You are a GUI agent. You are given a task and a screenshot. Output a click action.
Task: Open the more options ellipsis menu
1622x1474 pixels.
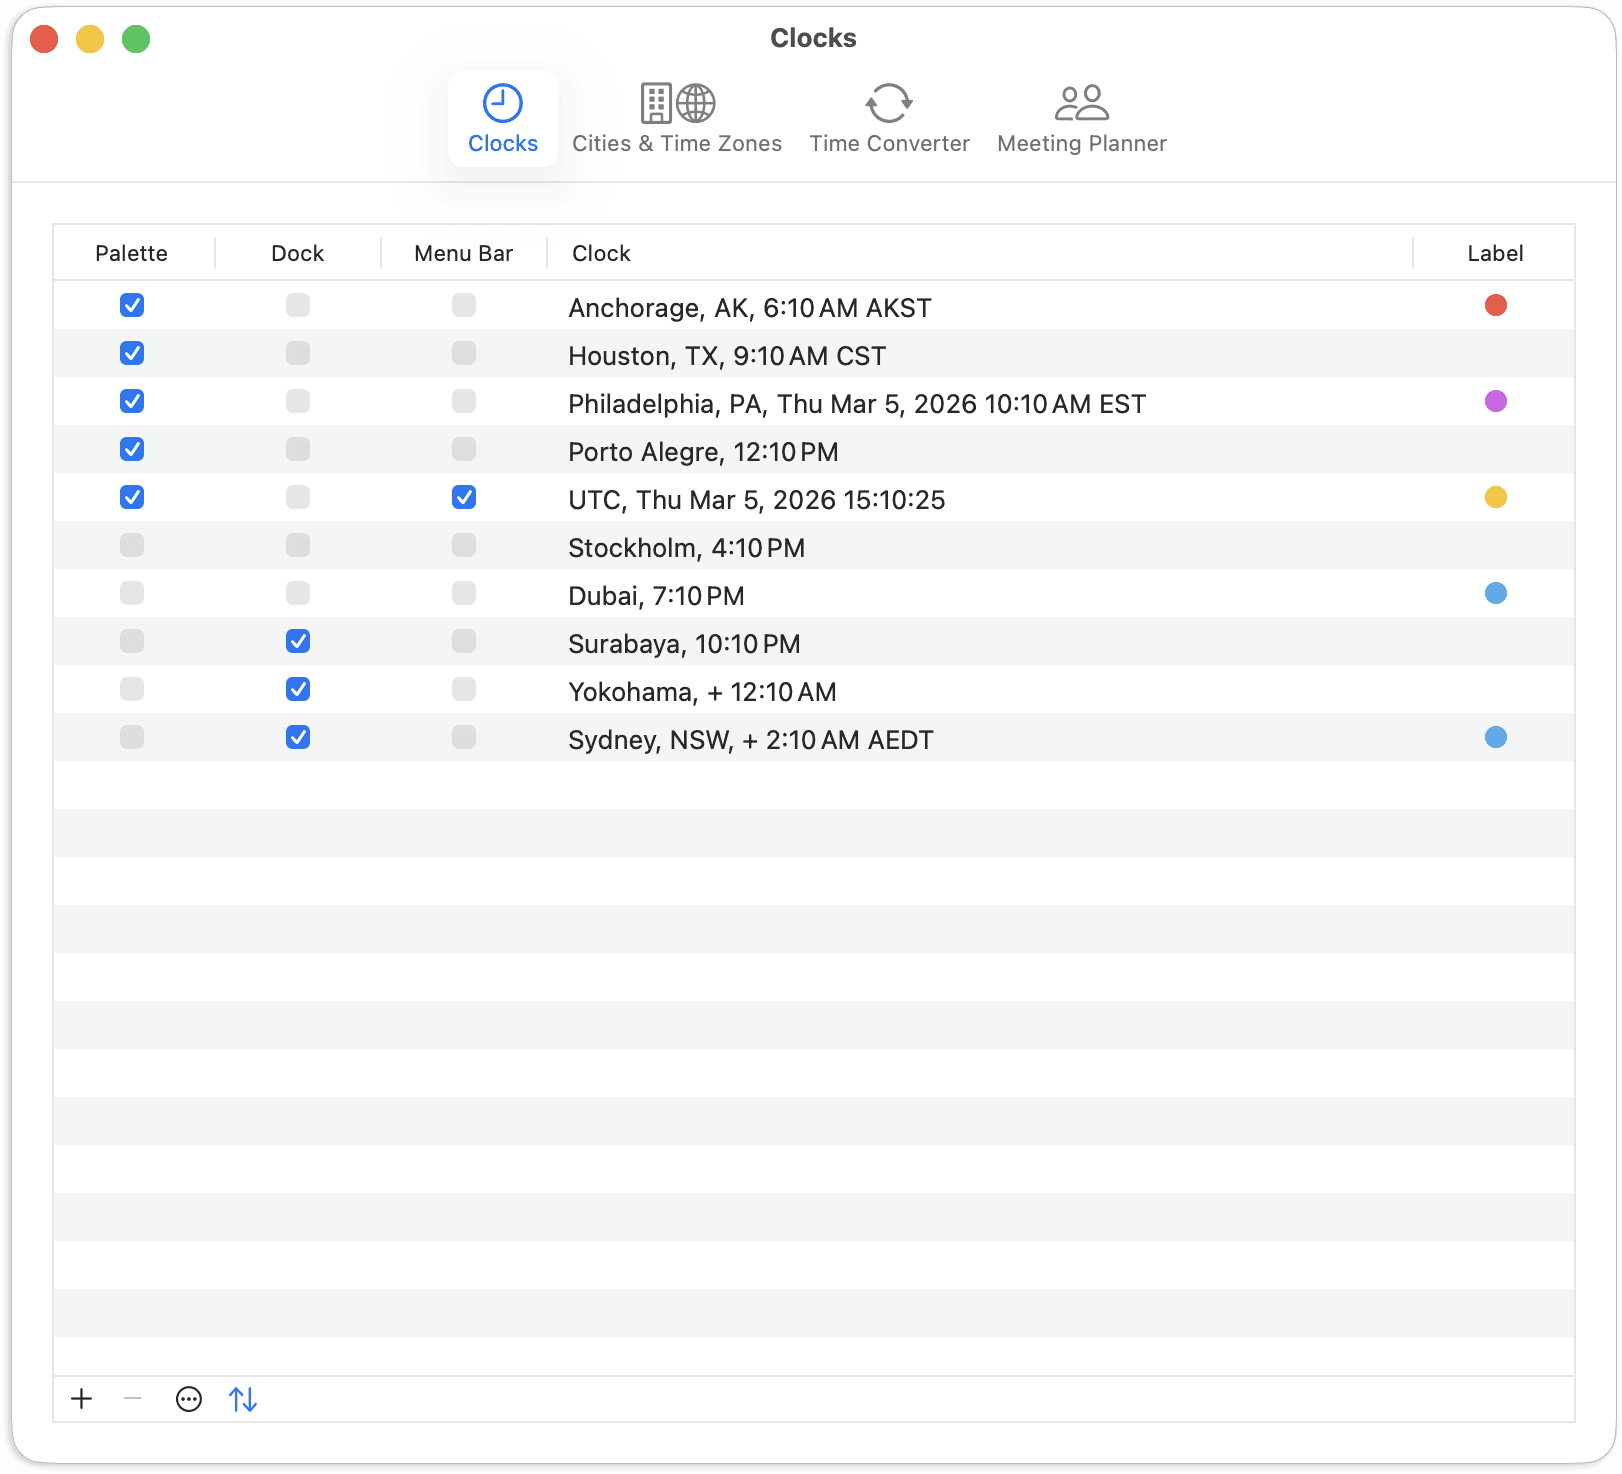point(189,1399)
